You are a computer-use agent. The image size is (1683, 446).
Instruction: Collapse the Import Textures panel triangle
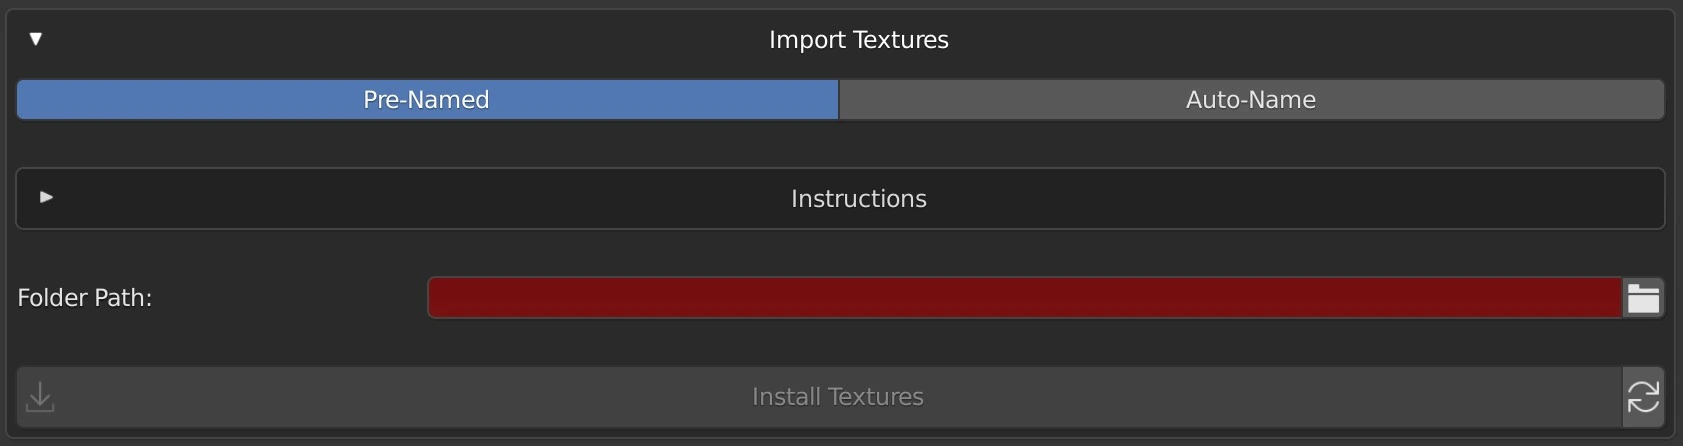pos(36,39)
